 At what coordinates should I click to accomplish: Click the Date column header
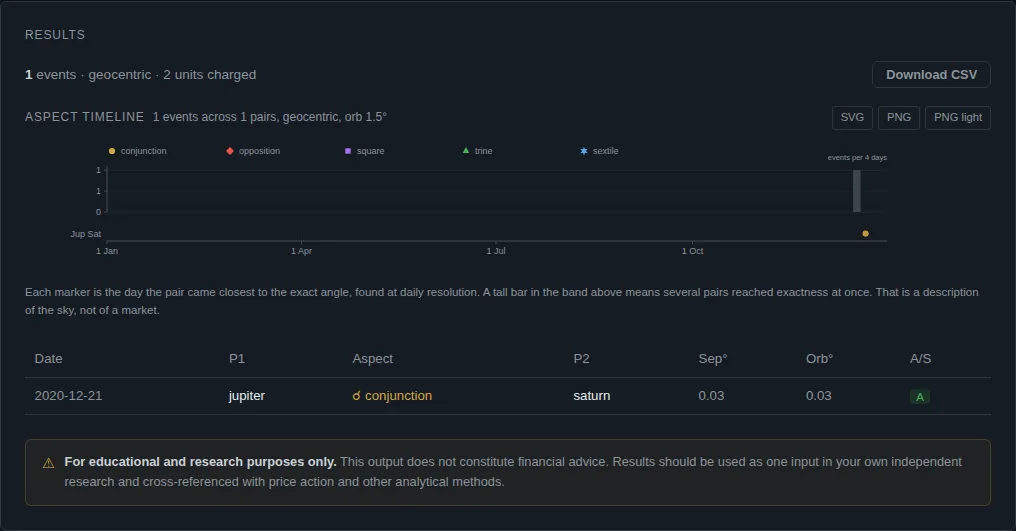pos(49,359)
